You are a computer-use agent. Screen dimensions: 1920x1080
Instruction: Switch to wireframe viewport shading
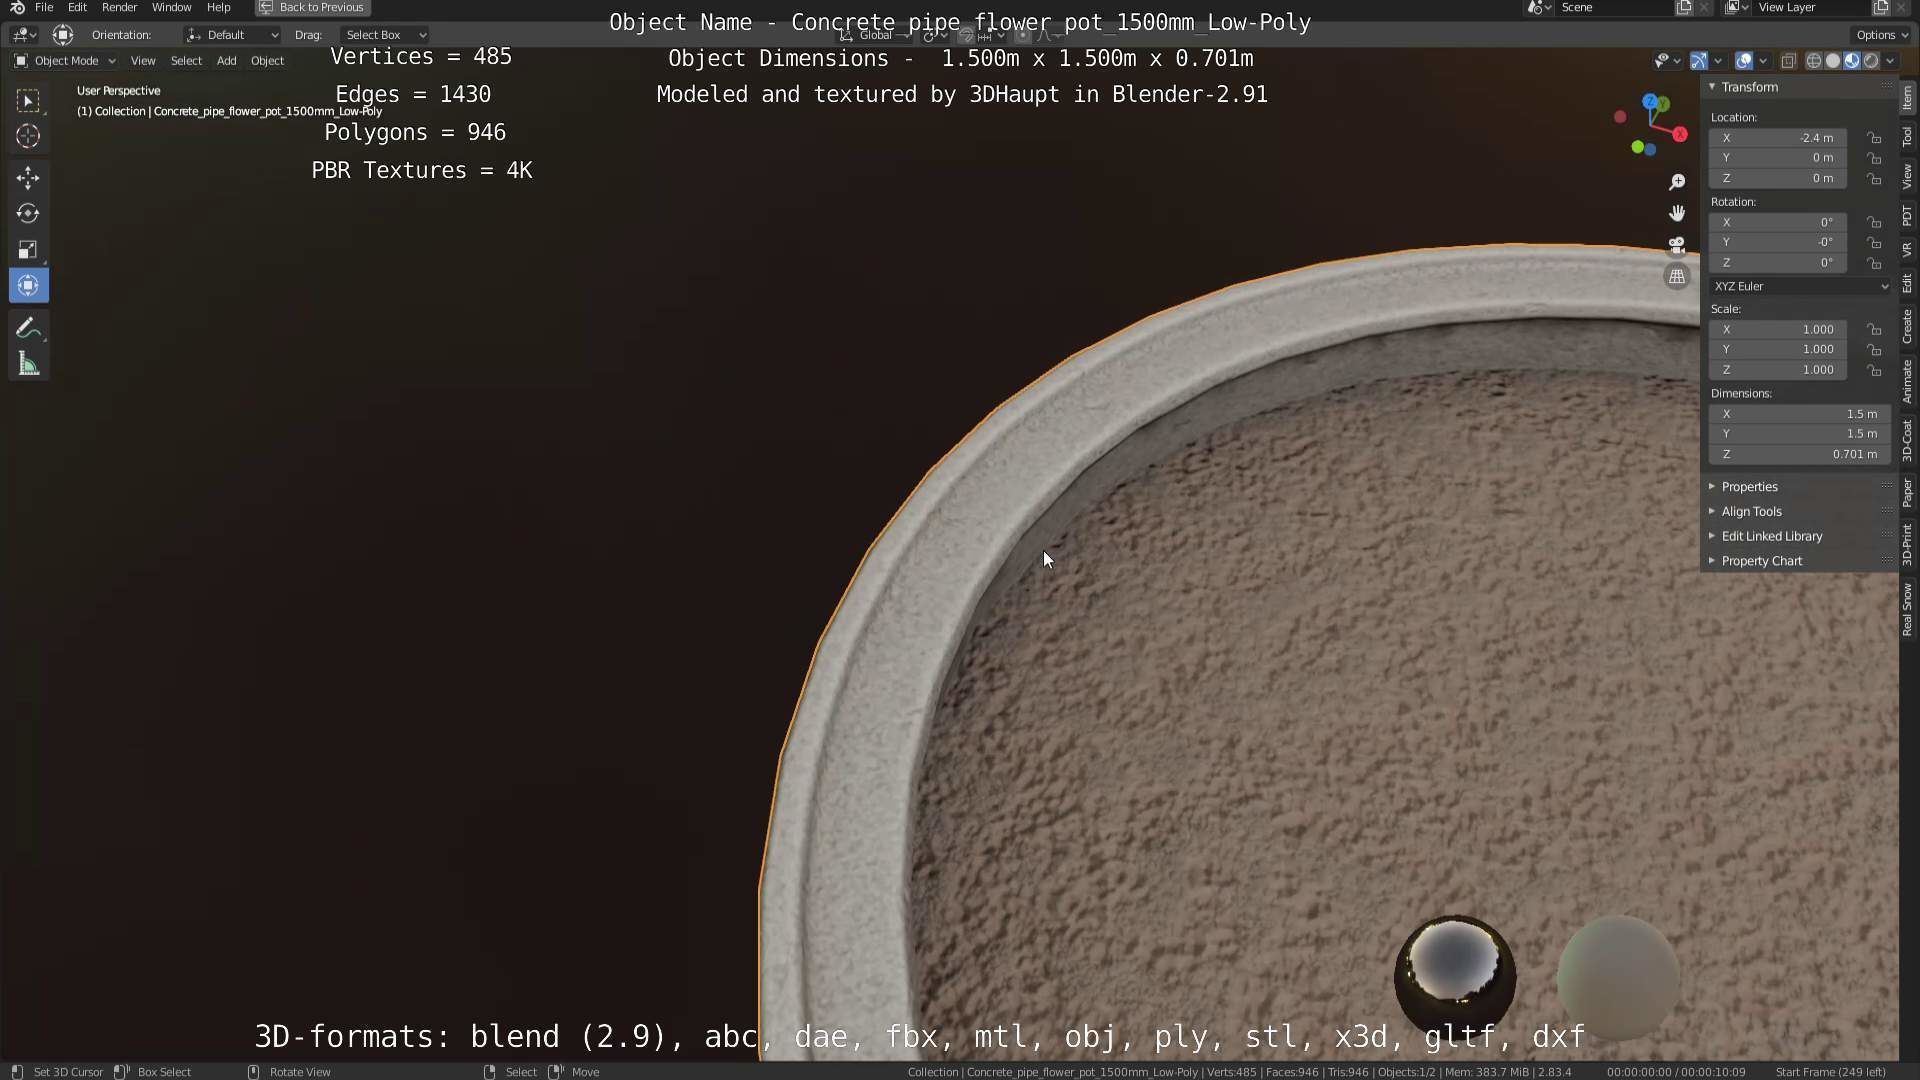click(1813, 61)
